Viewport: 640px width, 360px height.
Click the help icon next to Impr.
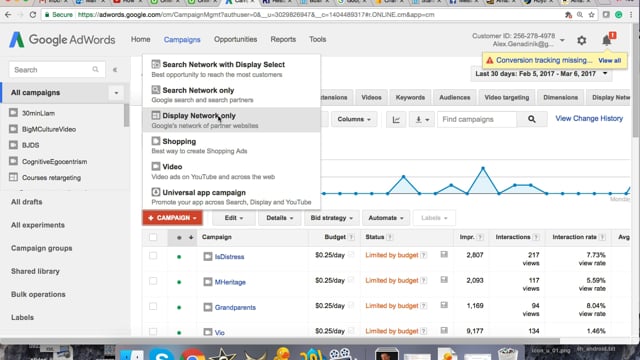click(x=480, y=237)
